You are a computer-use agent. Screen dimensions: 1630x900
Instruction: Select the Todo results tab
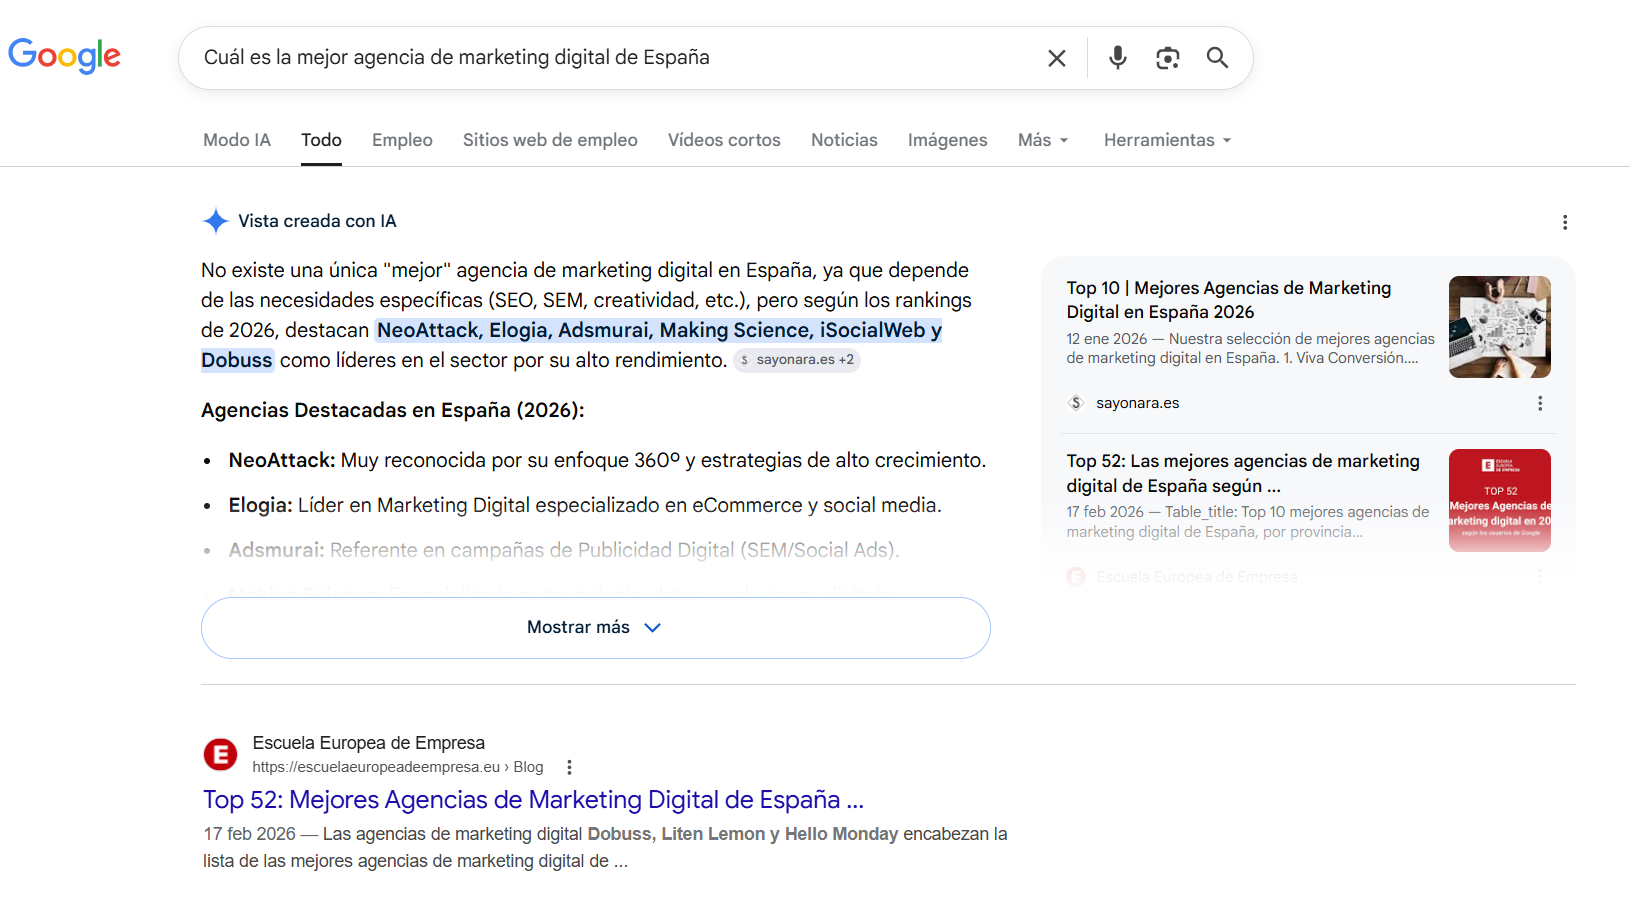(x=321, y=140)
